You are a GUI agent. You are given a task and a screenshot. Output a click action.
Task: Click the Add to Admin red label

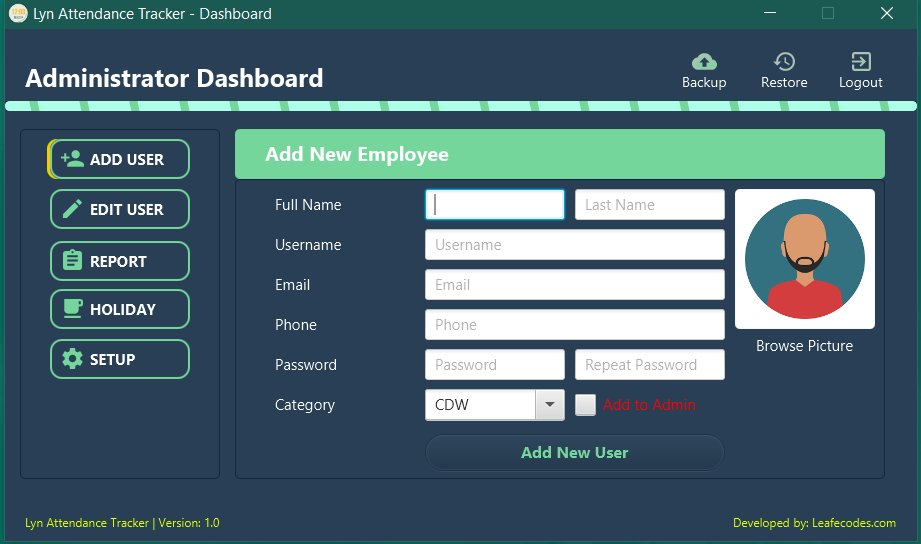[649, 405]
